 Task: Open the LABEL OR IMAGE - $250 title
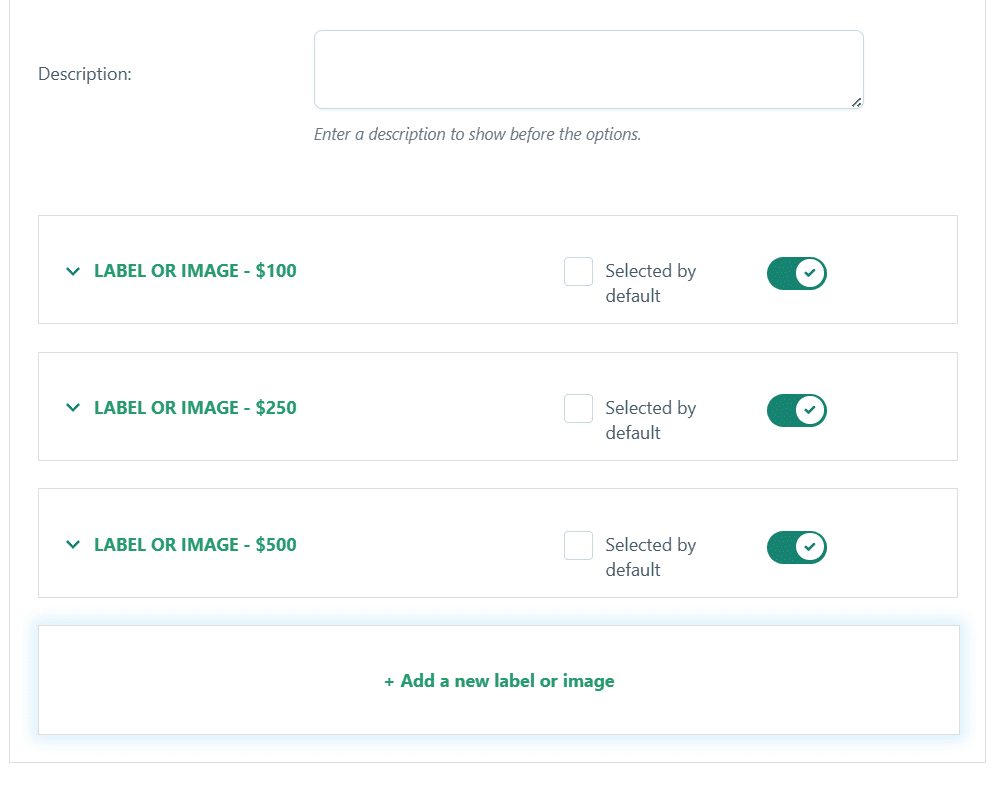(x=195, y=408)
